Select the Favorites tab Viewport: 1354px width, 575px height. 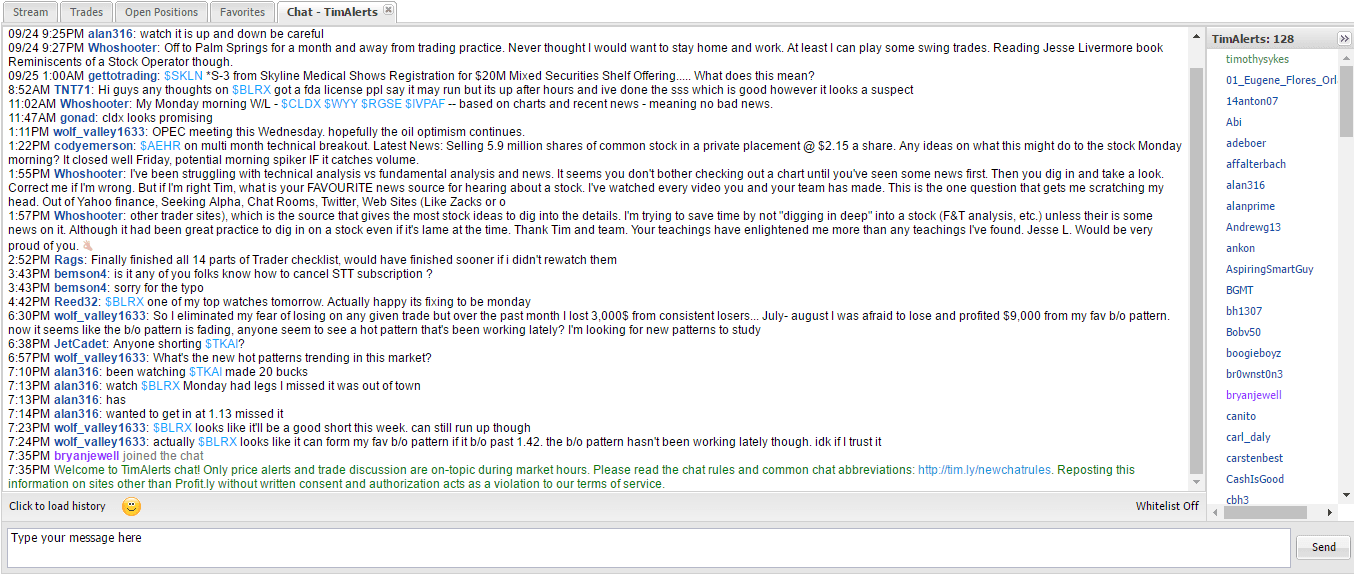coord(243,12)
